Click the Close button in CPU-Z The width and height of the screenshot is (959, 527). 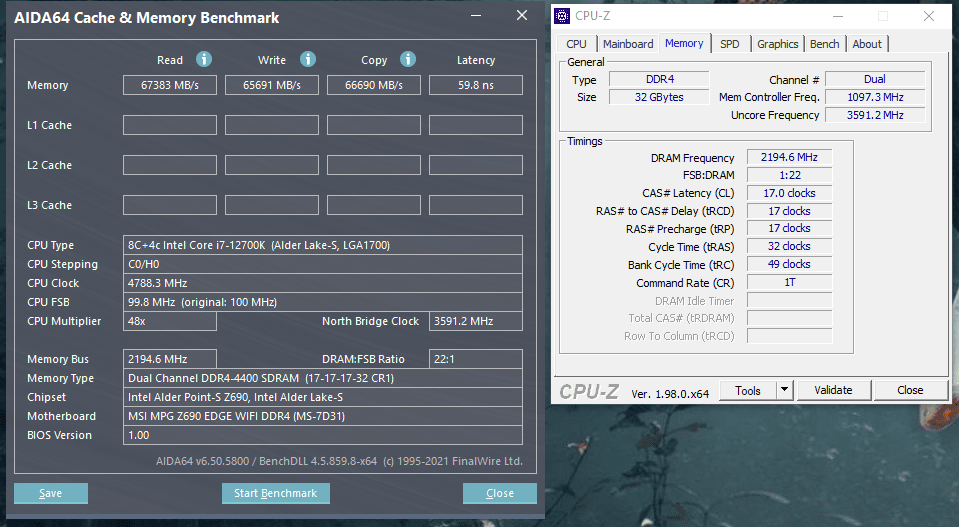tap(910, 390)
